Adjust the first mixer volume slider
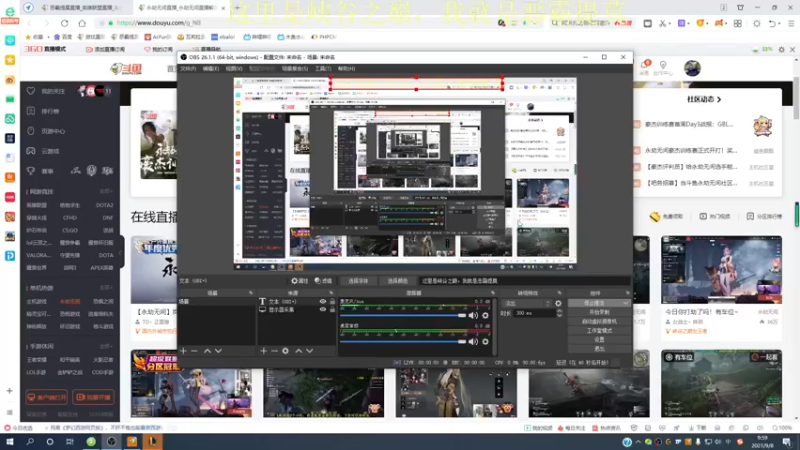 pos(403,316)
